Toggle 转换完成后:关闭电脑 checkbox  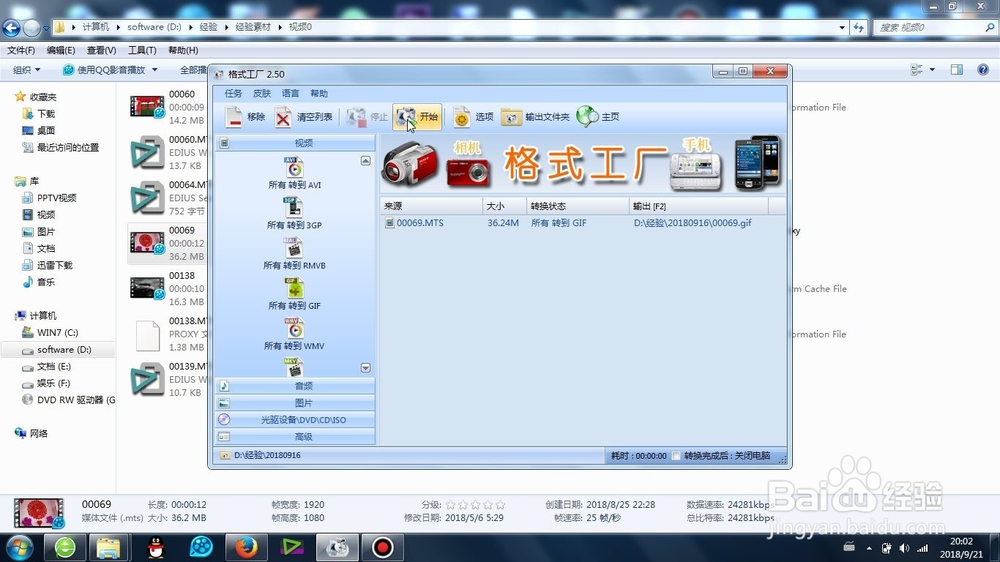click(676, 455)
